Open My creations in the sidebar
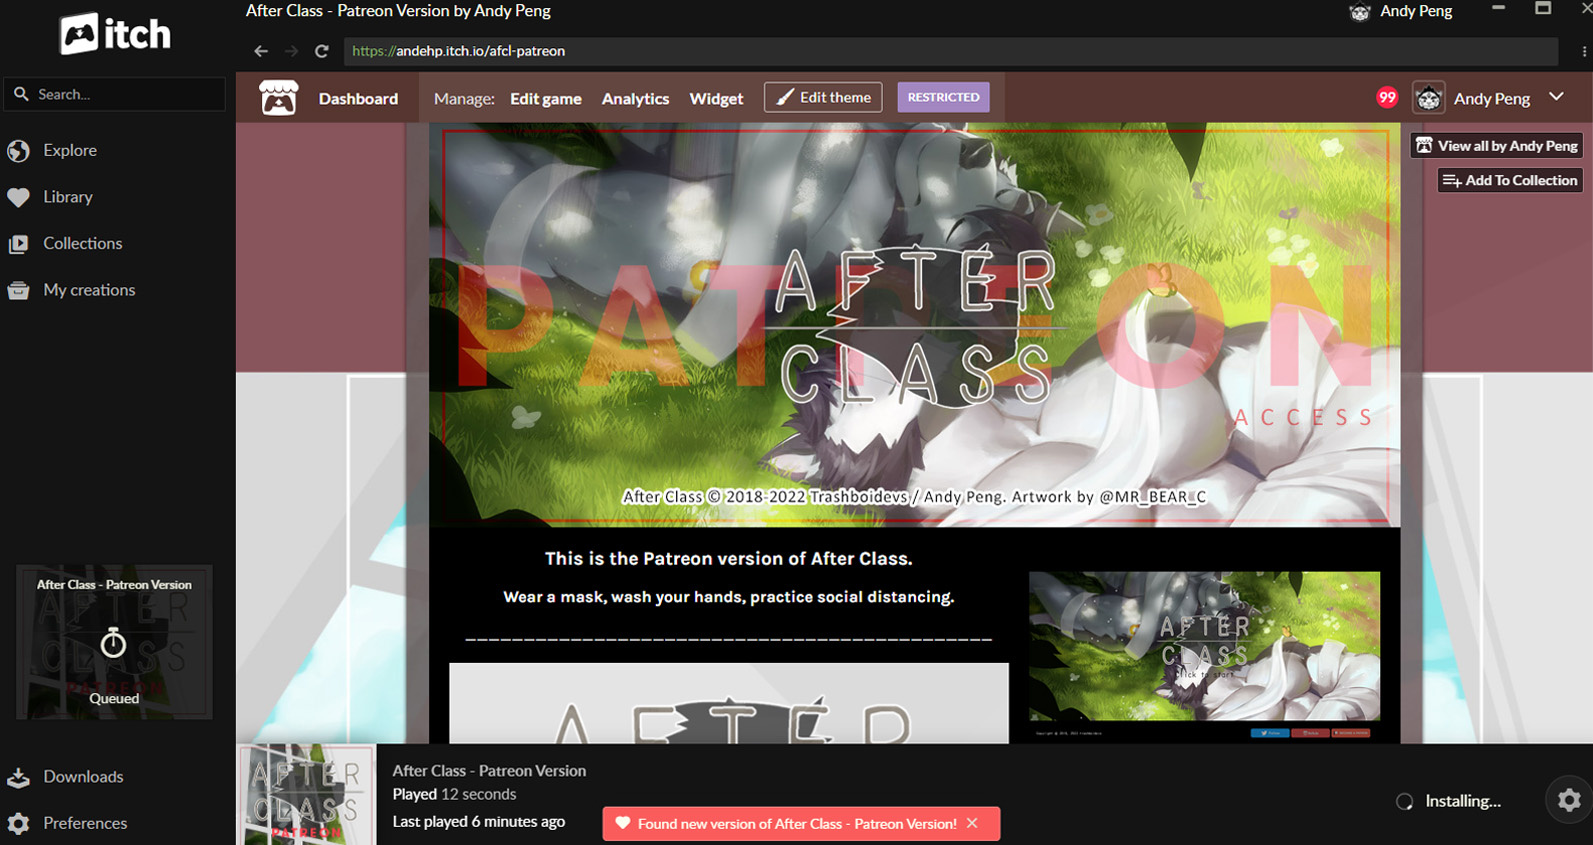This screenshot has width=1593, height=845. (x=89, y=290)
